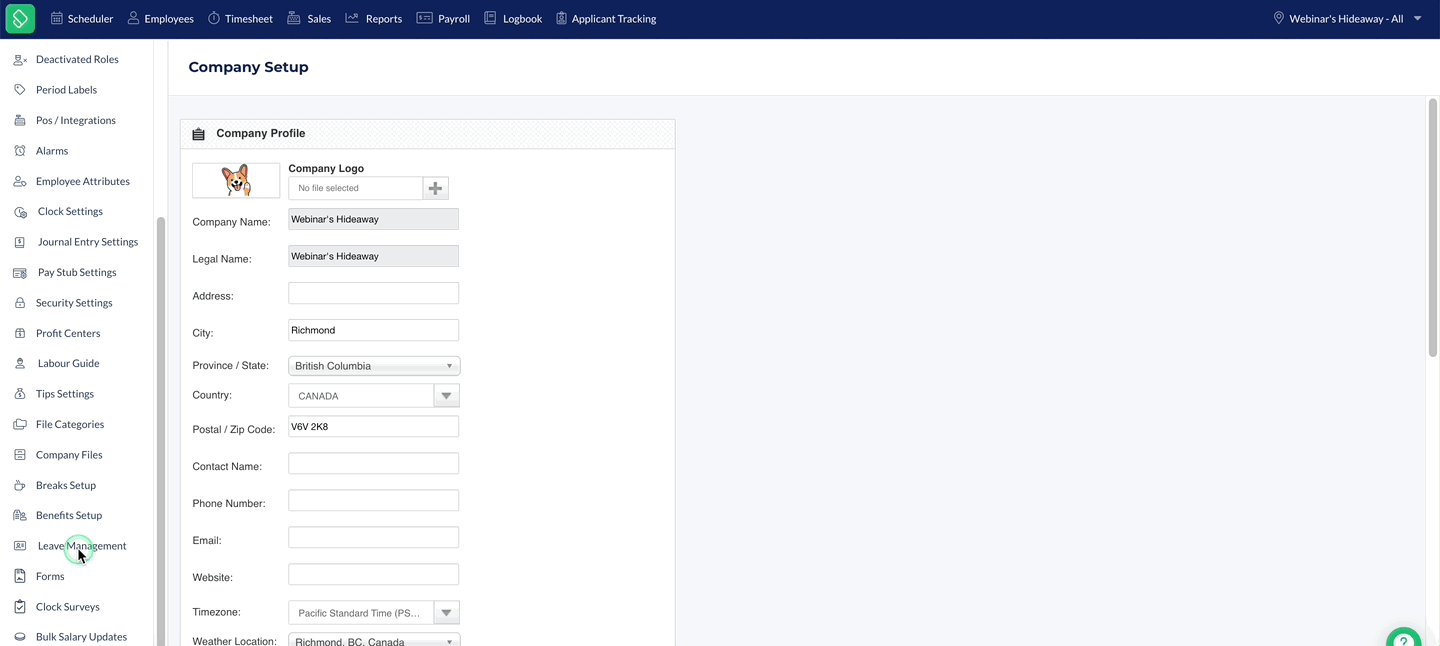
Task: Click the Clock Settings icon
Action: coord(20,212)
